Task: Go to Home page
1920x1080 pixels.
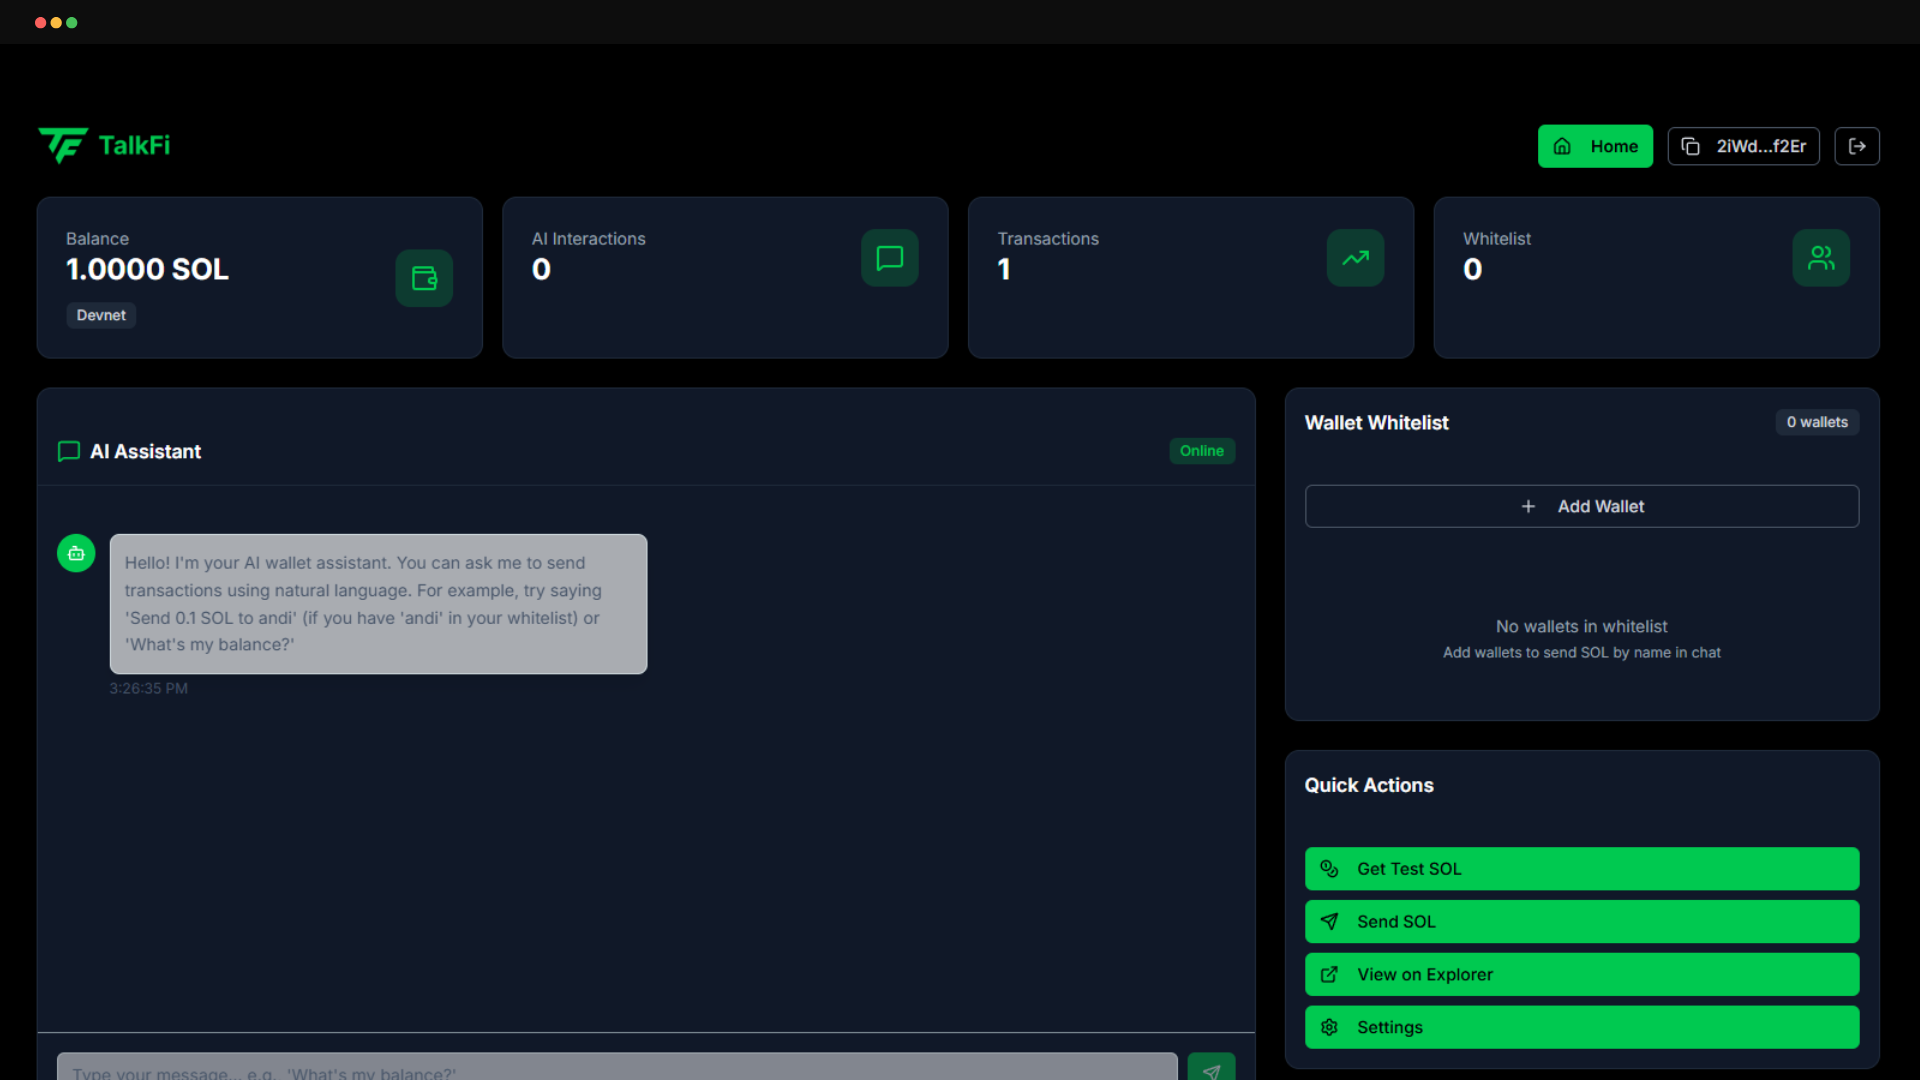Action: tap(1595, 146)
